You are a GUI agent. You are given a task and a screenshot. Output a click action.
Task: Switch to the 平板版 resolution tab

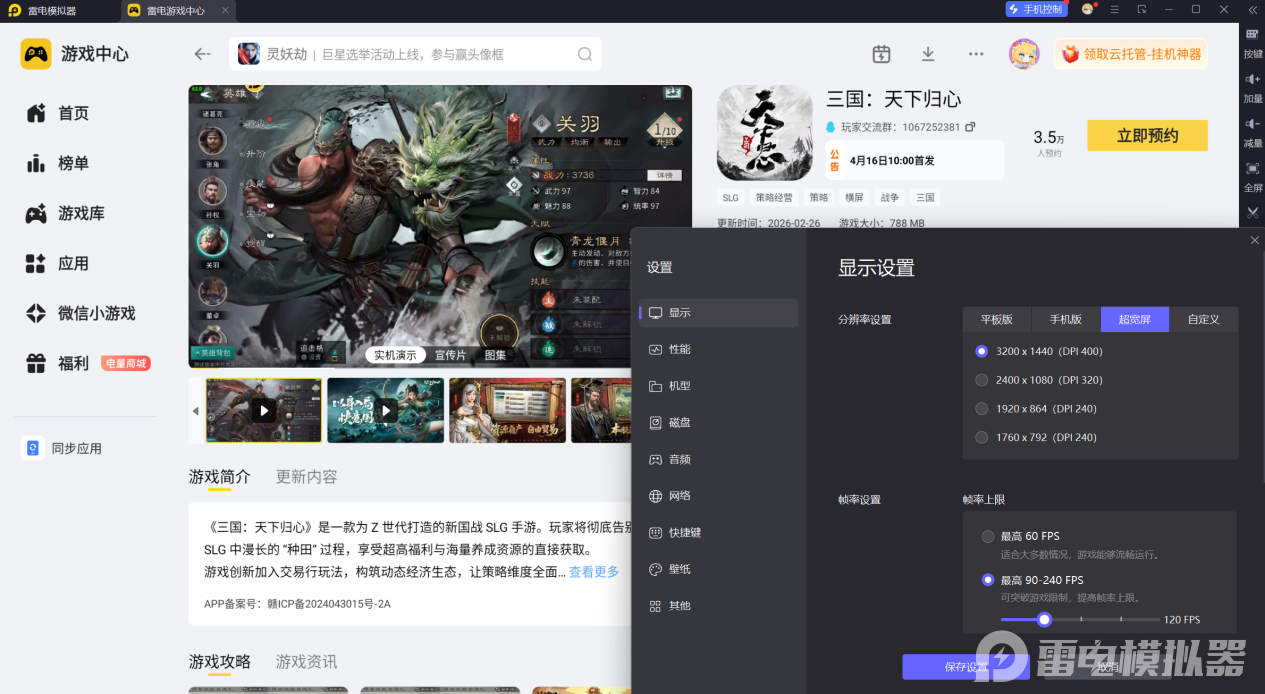click(x=997, y=319)
